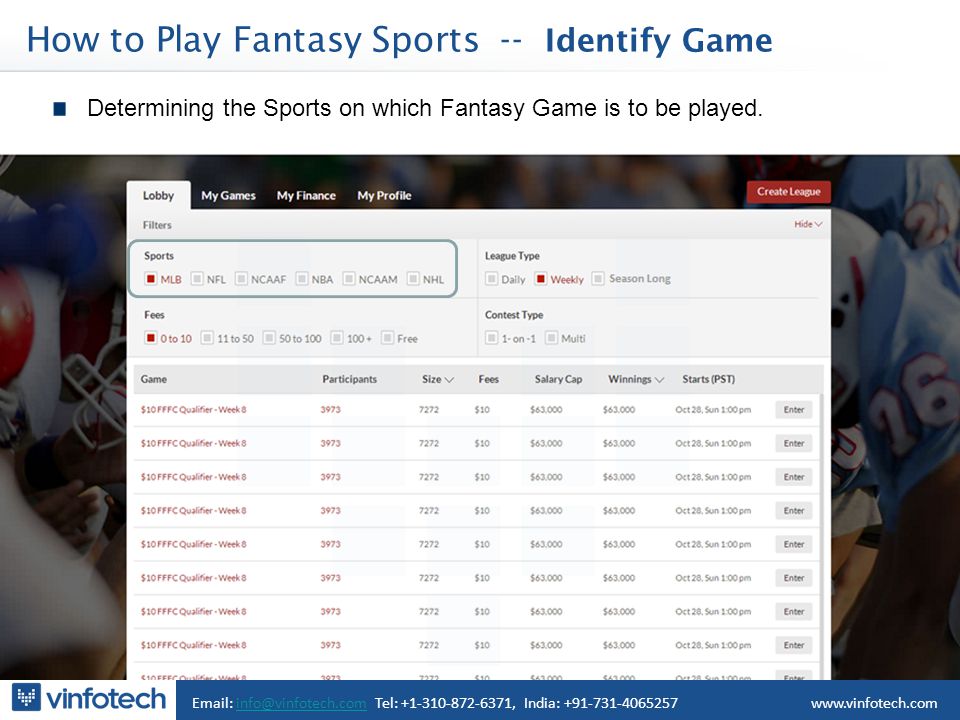Open the second FFFC Qualifier game link
Viewport: 960px width, 720px height.
(x=193, y=443)
